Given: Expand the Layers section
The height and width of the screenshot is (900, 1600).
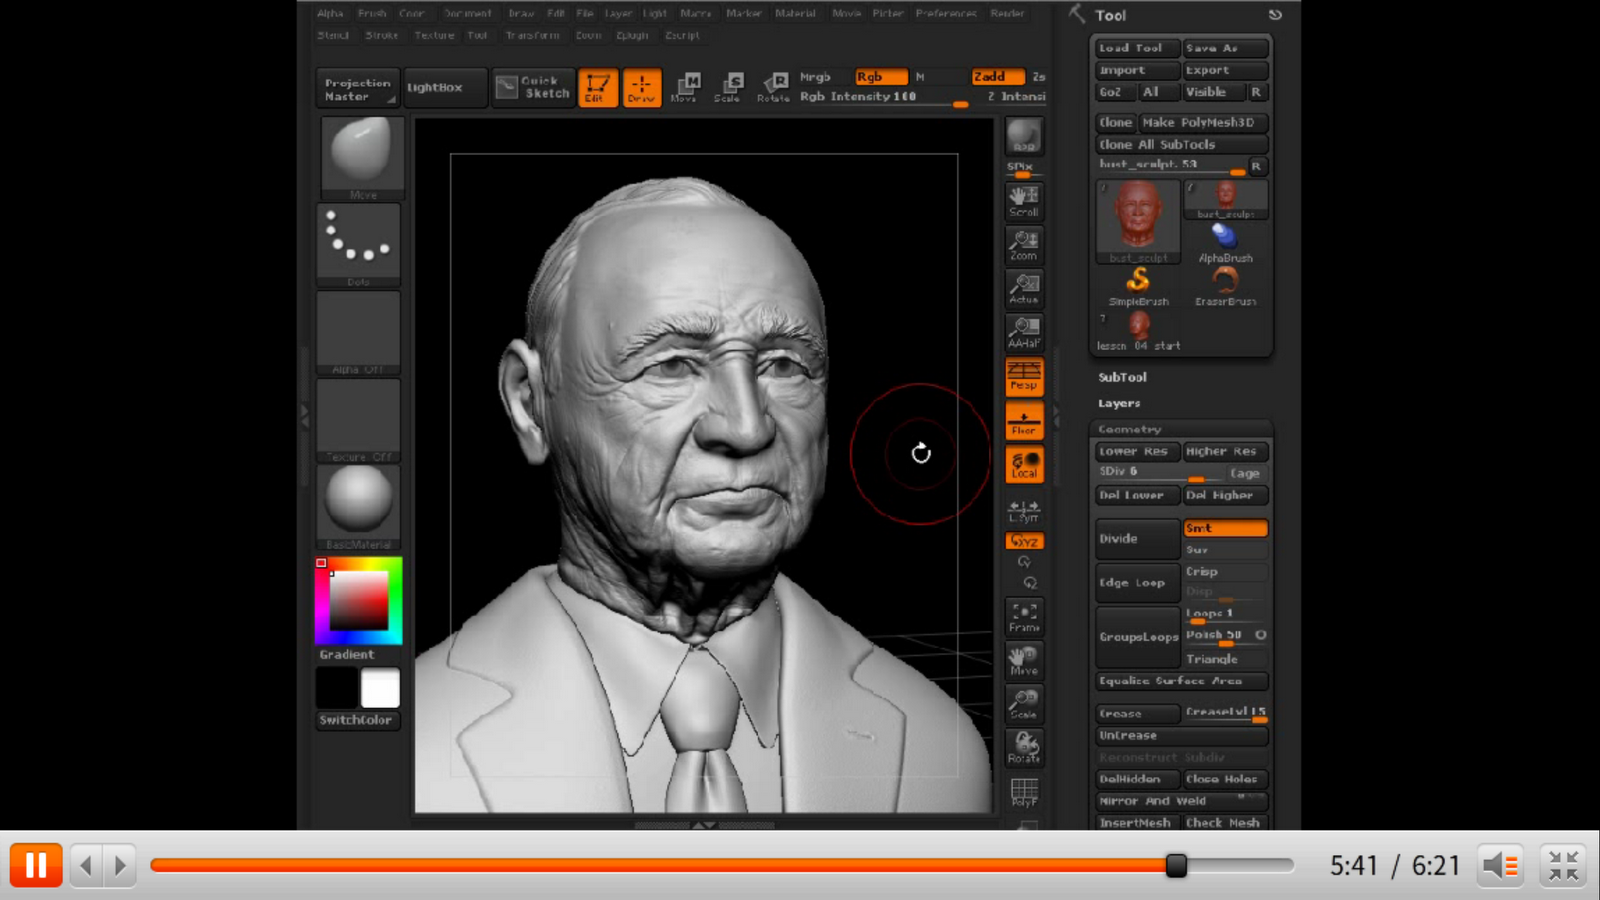Looking at the screenshot, I should (1118, 403).
